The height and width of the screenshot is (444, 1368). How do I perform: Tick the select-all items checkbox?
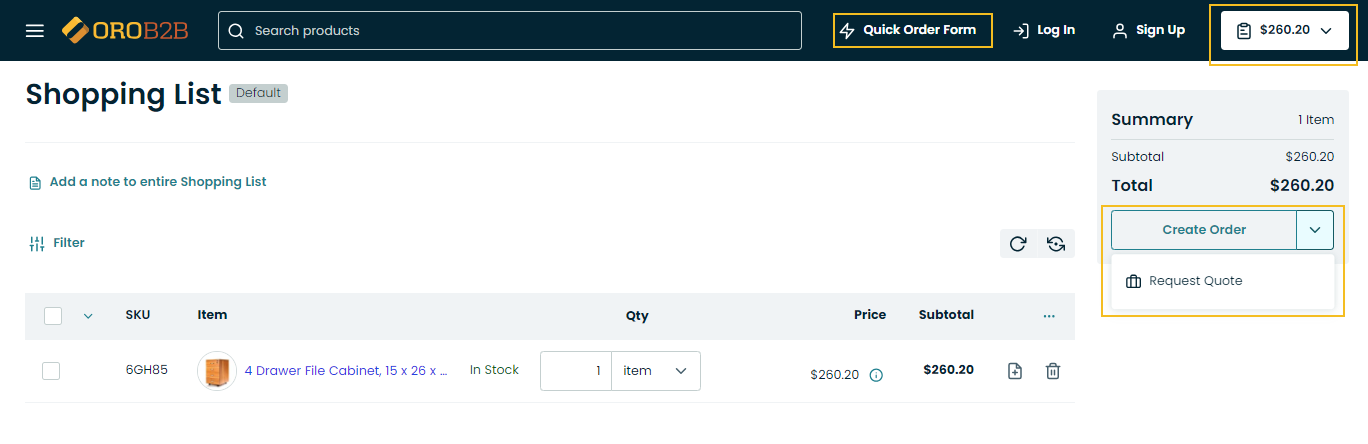(x=53, y=316)
